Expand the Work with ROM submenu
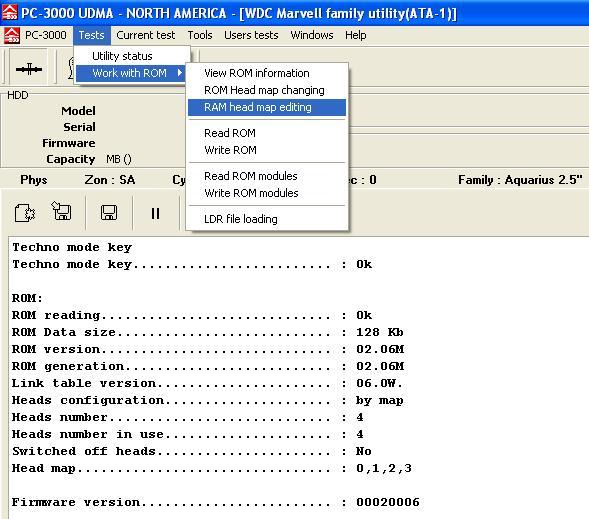 130,73
